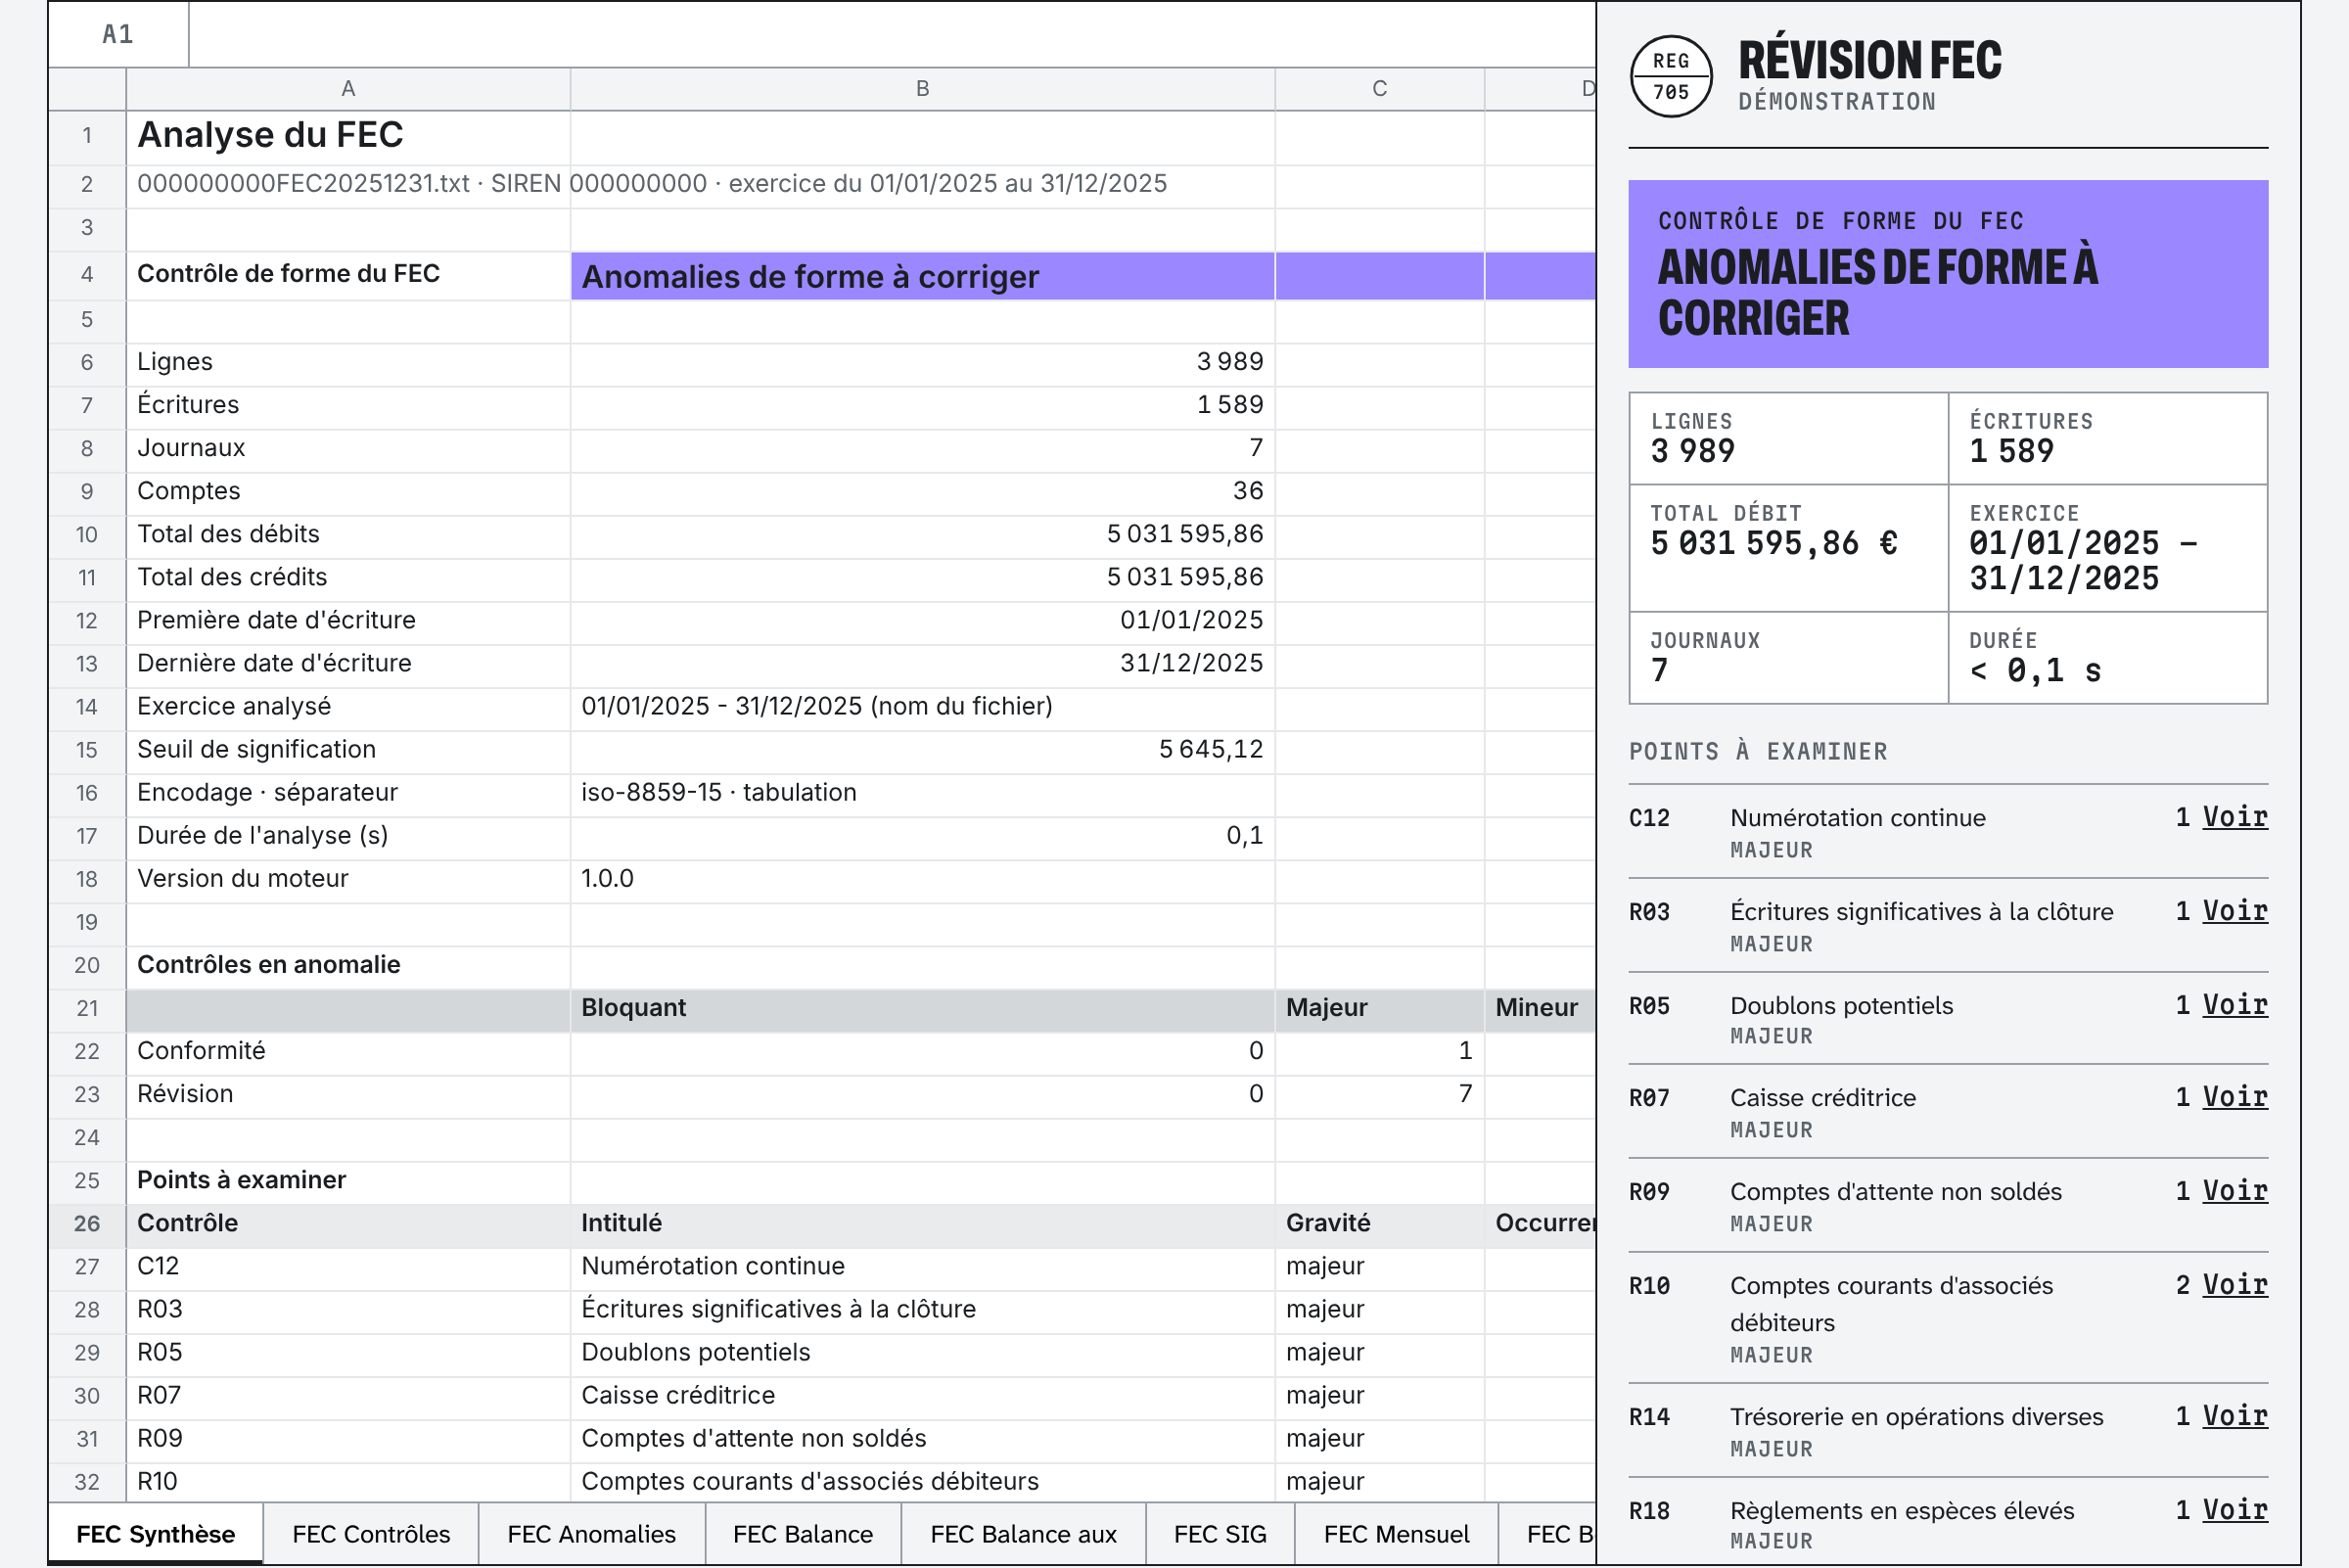Image resolution: width=2349 pixels, height=1568 pixels.
Task: Switch to the FEC Contrôles sheet tab
Action: [371, 1534]
